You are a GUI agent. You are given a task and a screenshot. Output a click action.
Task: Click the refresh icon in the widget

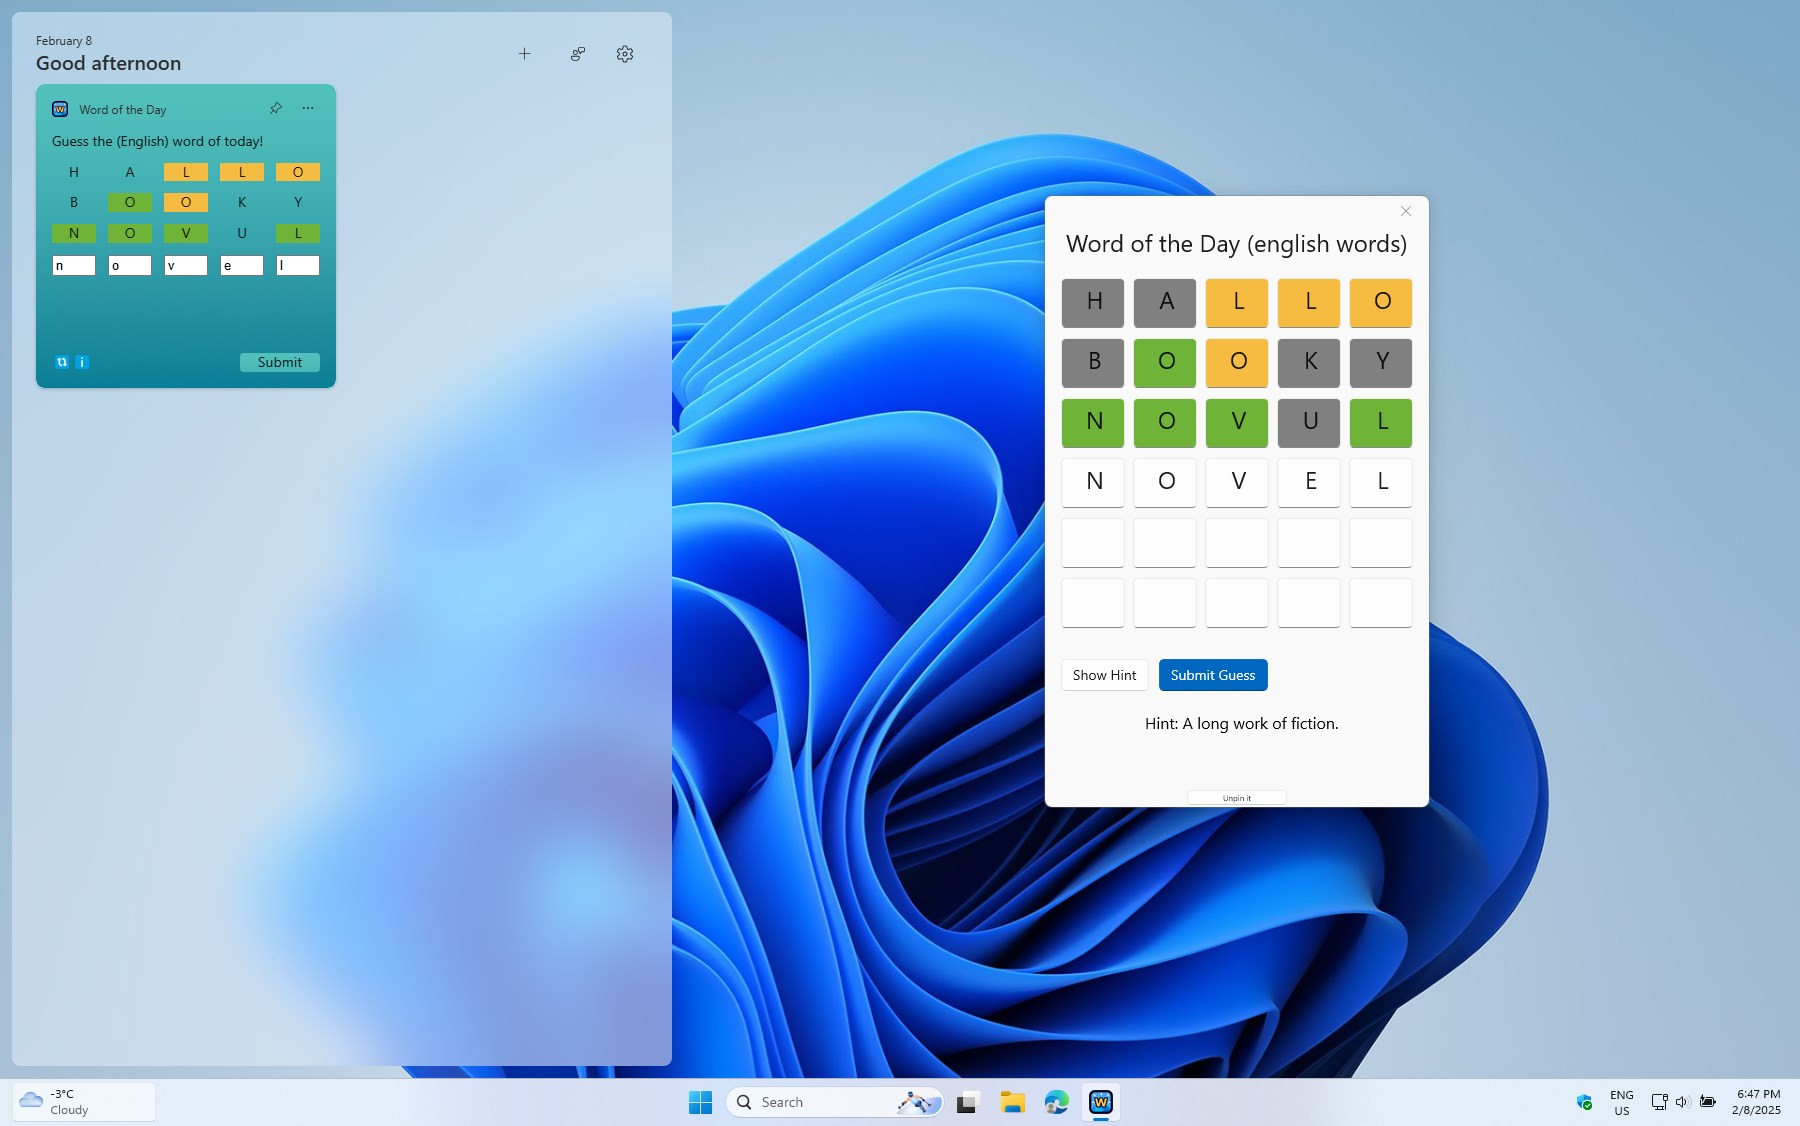(62, 362)
